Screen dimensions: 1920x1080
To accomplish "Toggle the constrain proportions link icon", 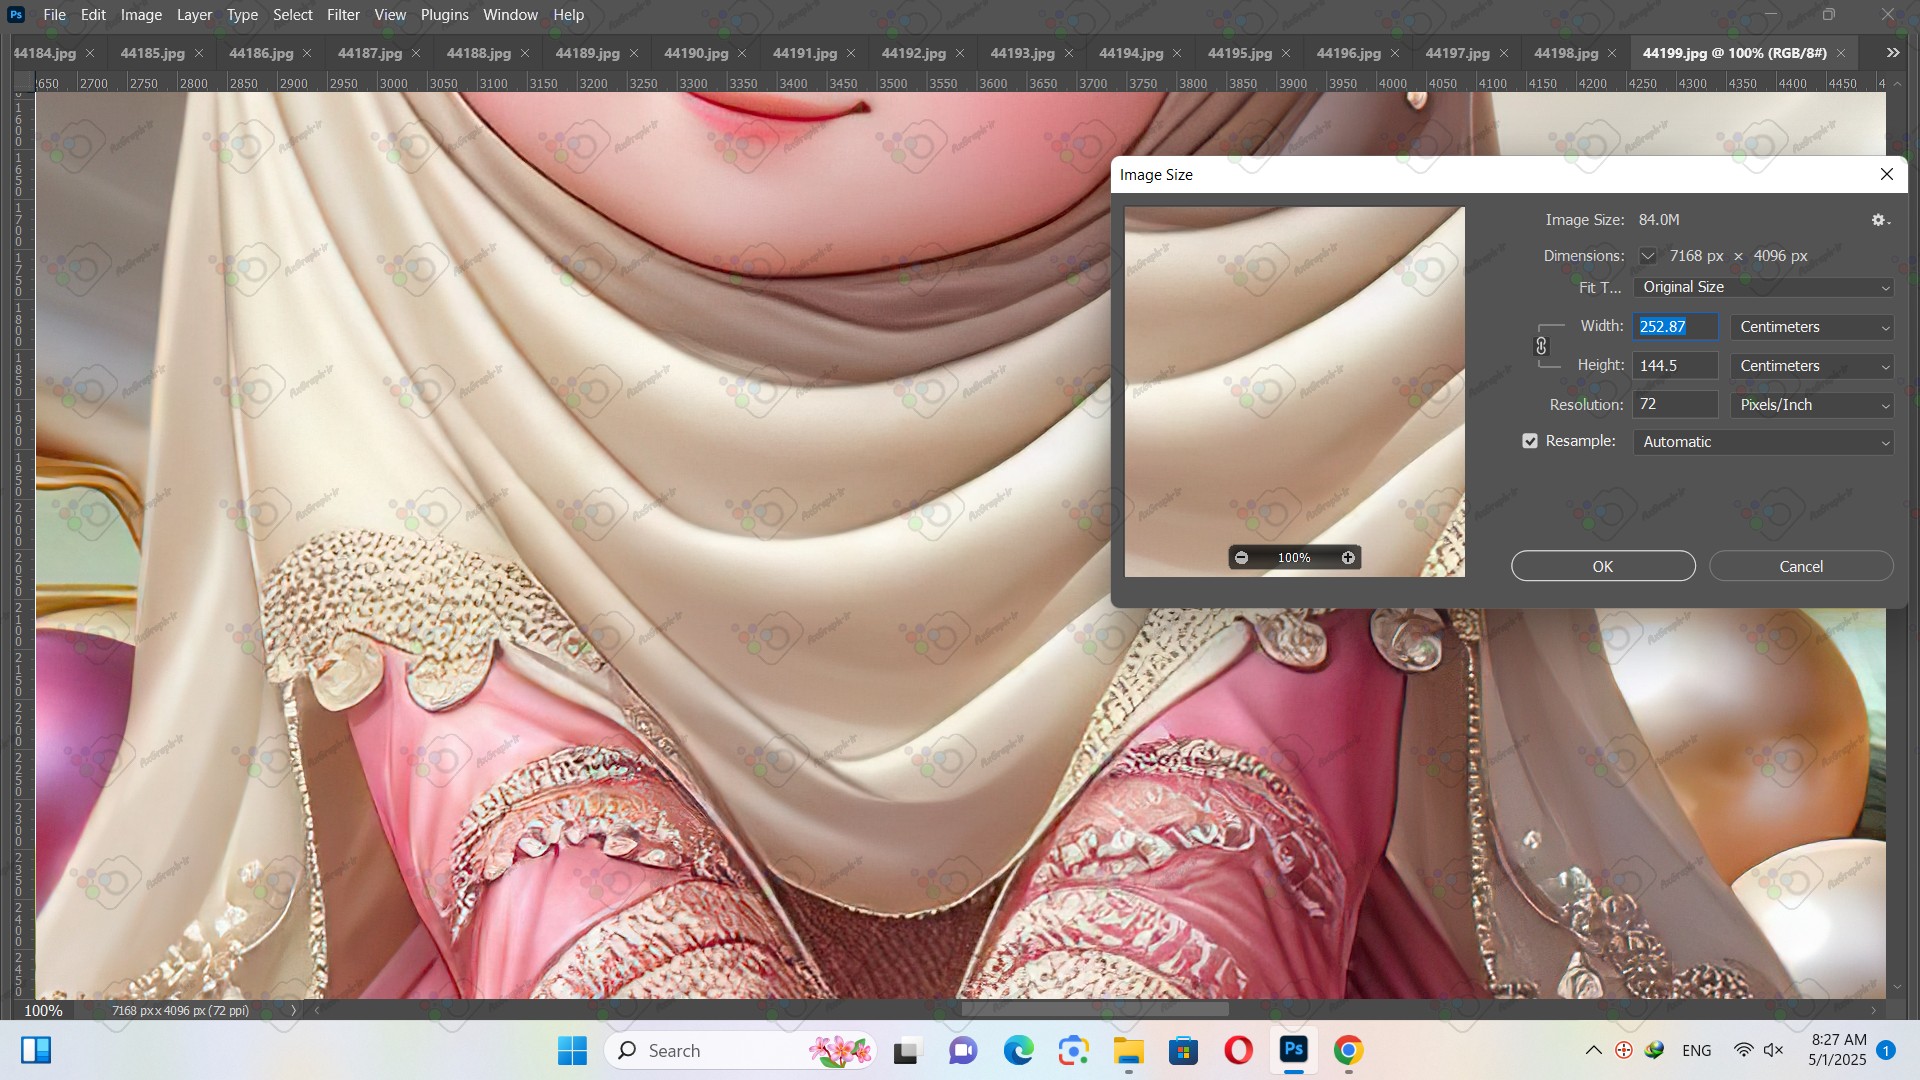I will coord(1541,346).
